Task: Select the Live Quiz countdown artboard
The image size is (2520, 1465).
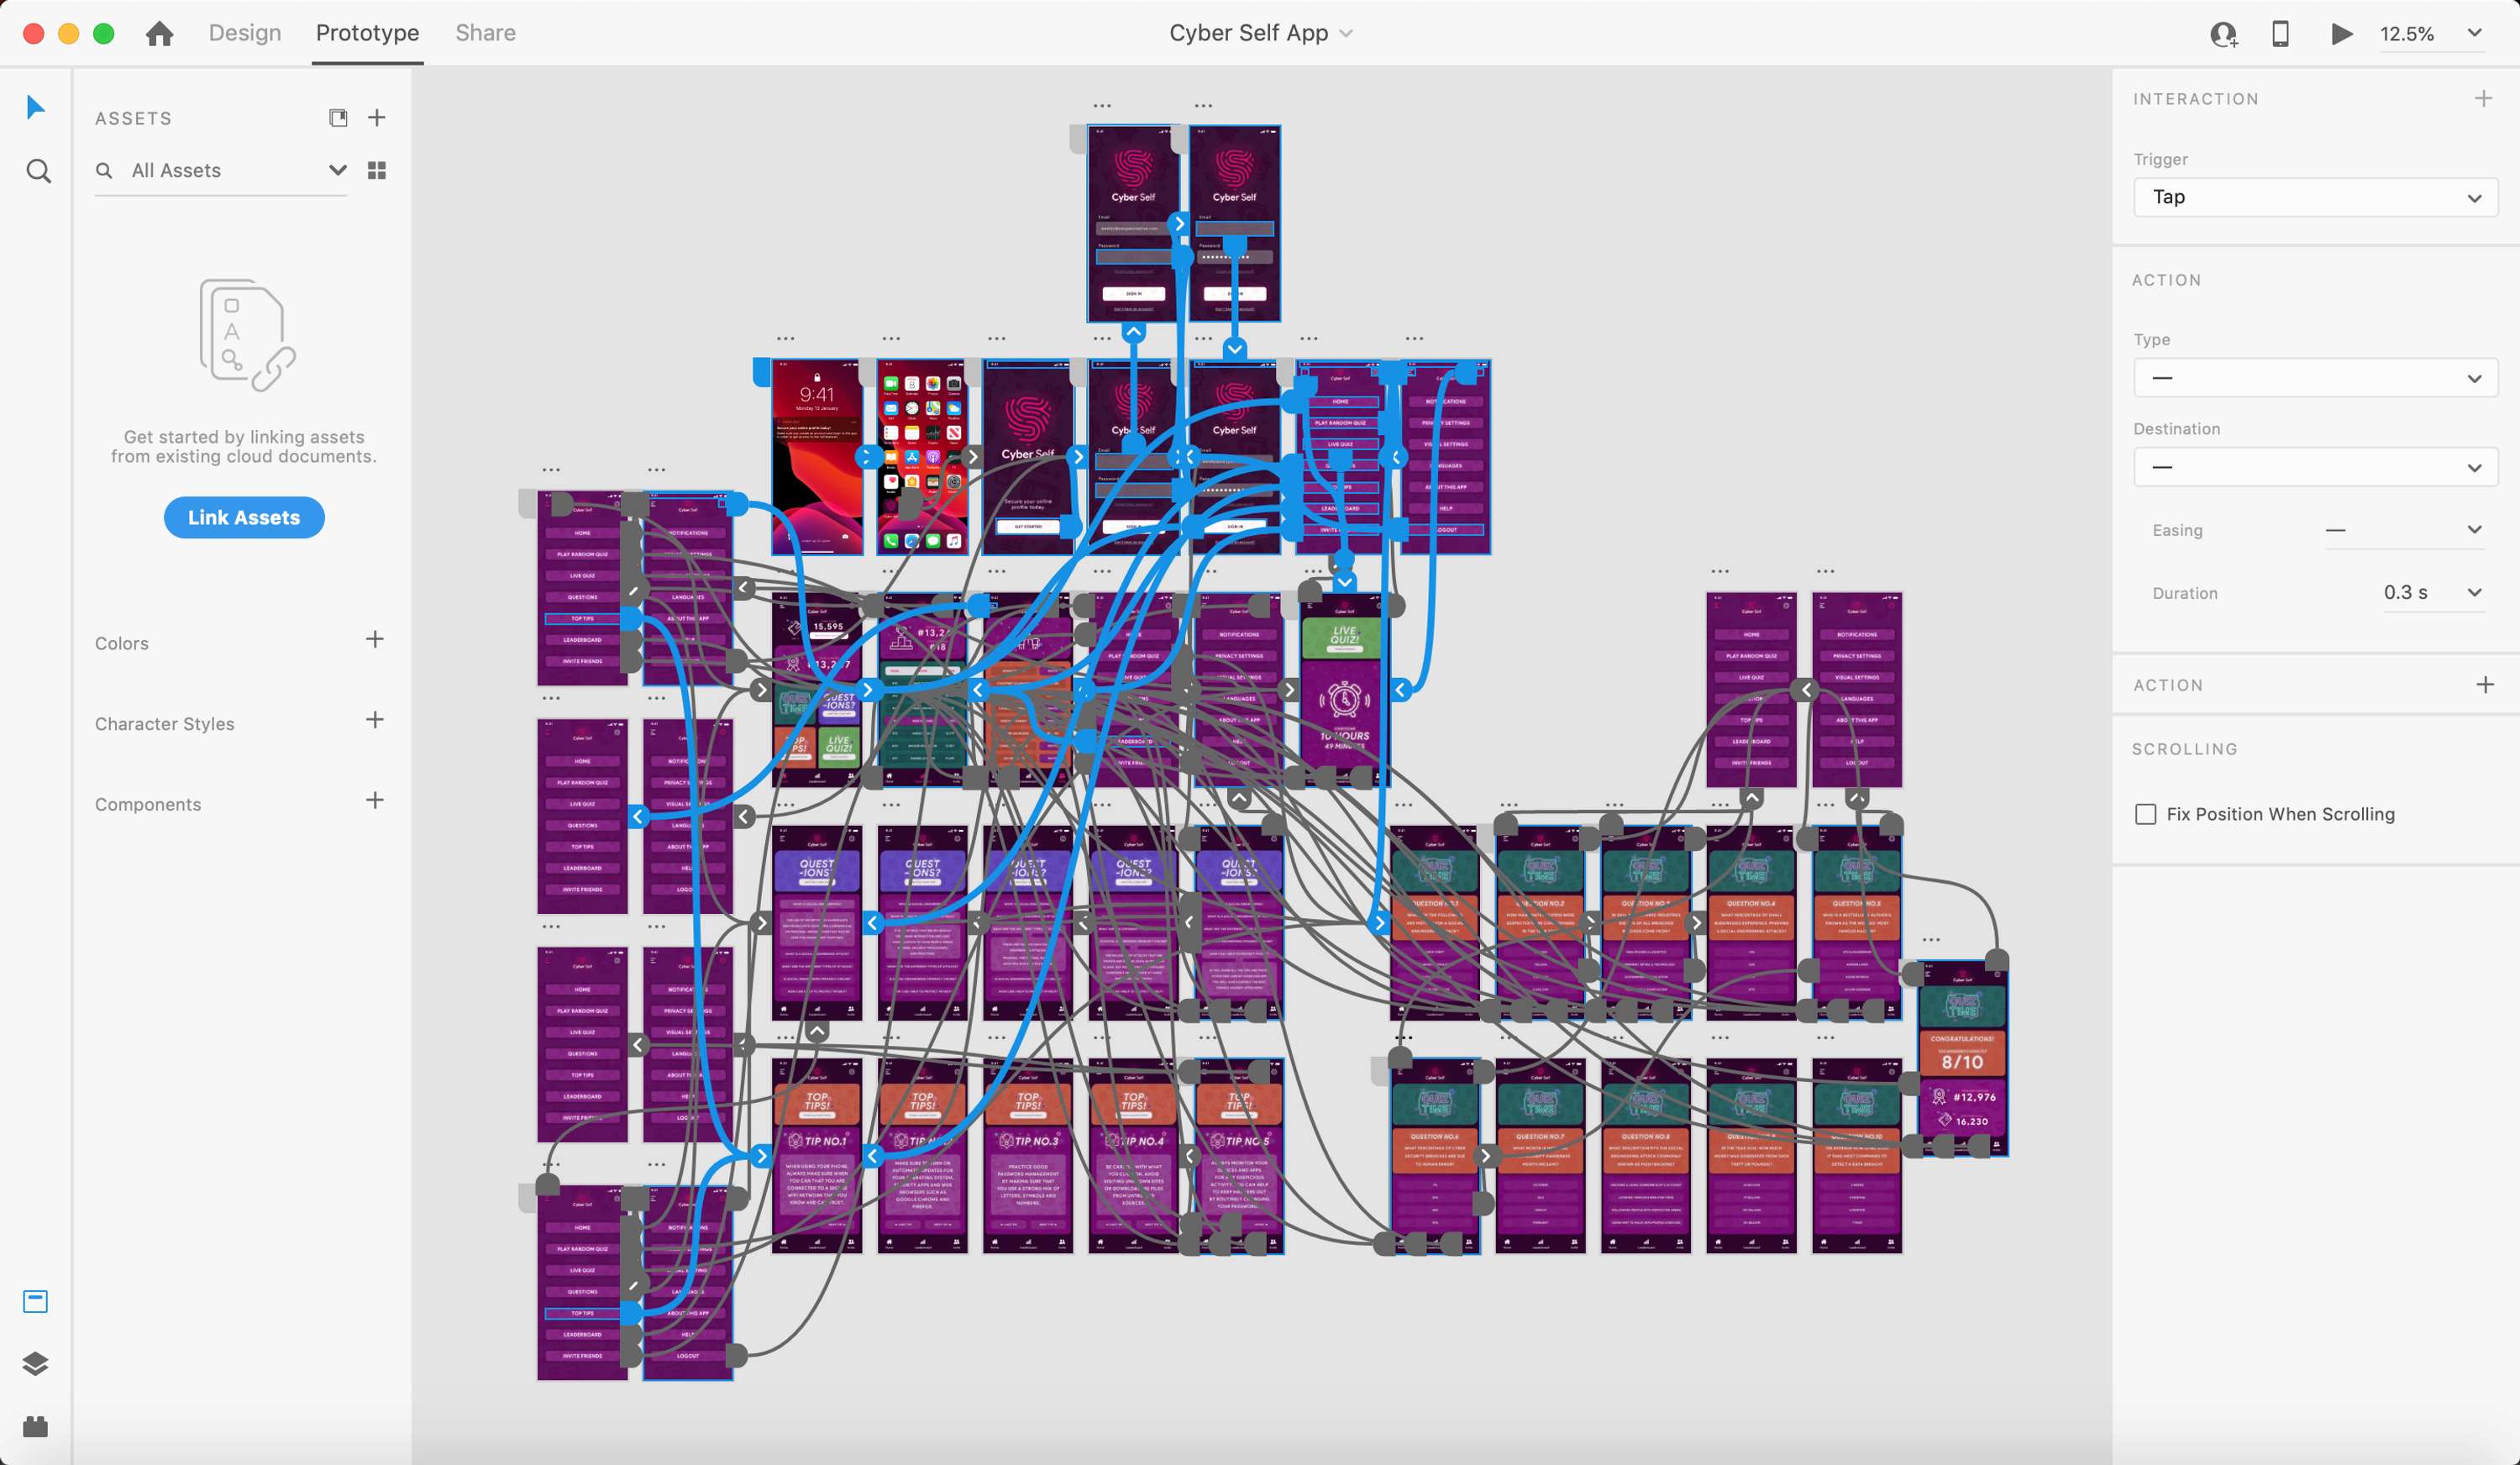Action: pos(1345,690)
